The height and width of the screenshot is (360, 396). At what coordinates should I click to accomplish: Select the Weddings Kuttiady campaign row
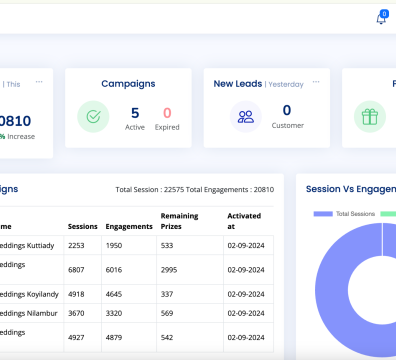(137, 245)
